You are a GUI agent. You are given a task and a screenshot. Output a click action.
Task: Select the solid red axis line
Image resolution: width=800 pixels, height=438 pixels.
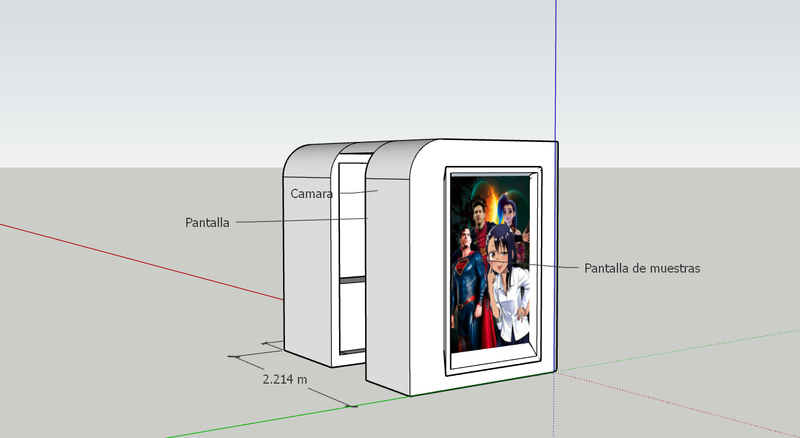pyautogui.click(x=140, y=261)
